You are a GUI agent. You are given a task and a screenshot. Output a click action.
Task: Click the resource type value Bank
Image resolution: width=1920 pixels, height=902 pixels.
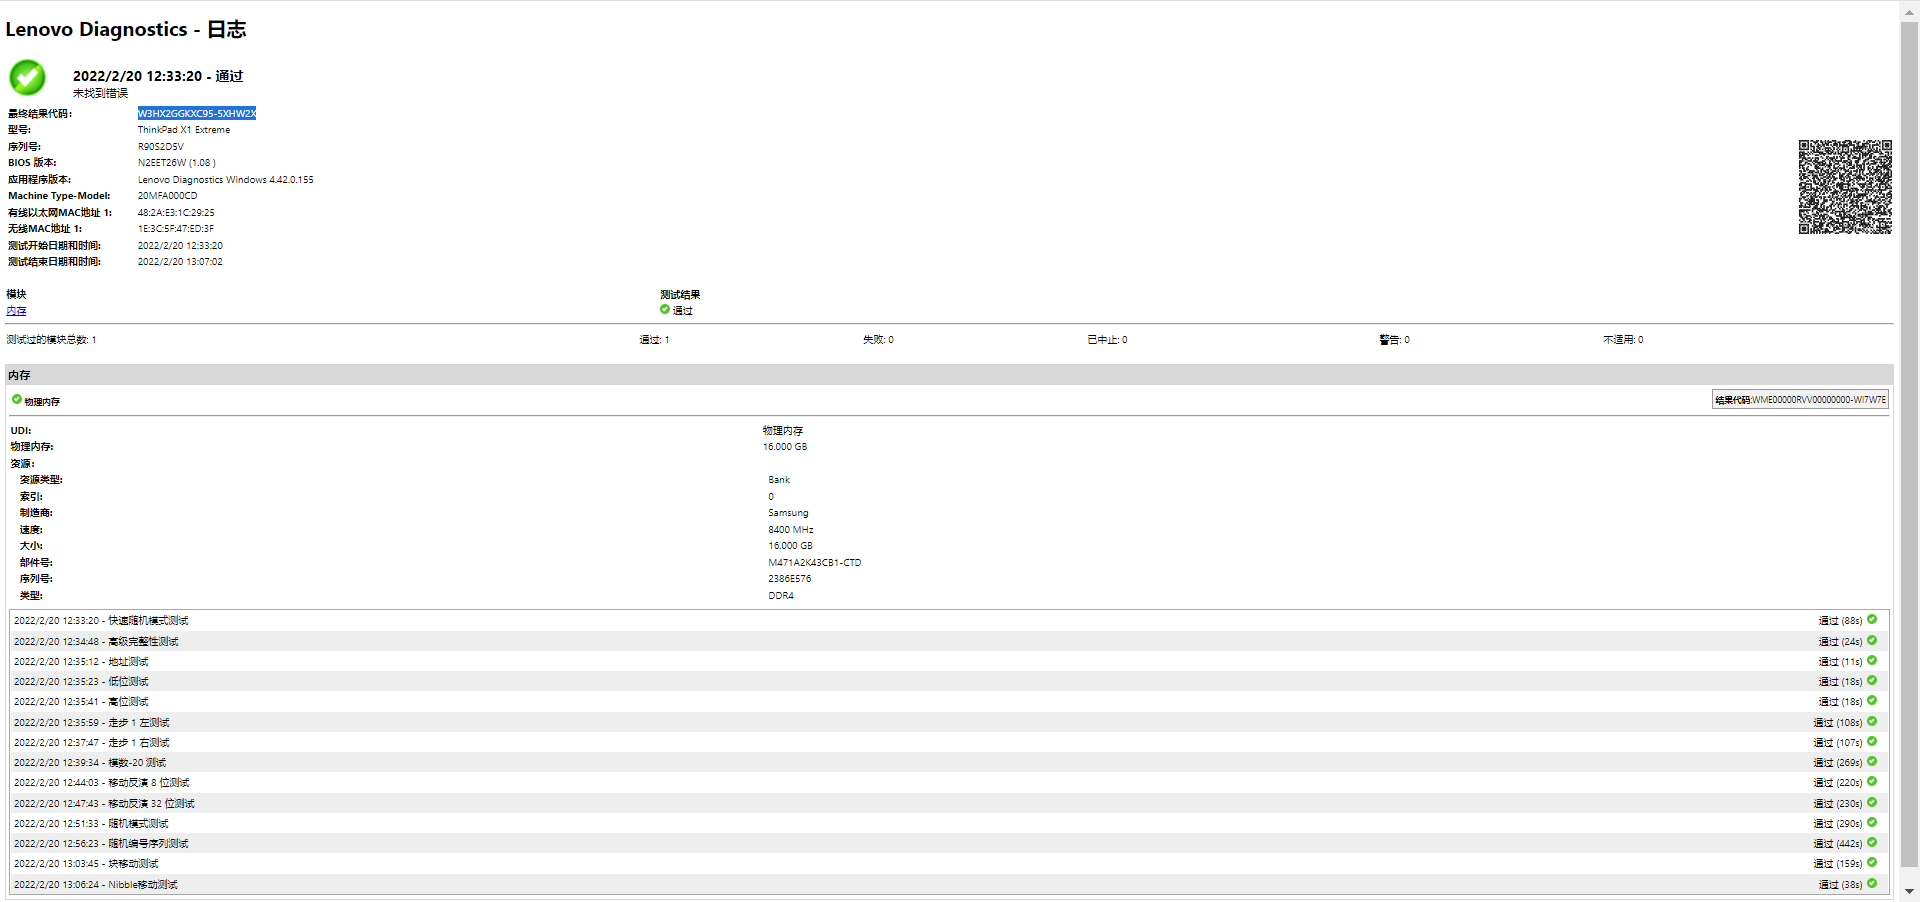779,480
